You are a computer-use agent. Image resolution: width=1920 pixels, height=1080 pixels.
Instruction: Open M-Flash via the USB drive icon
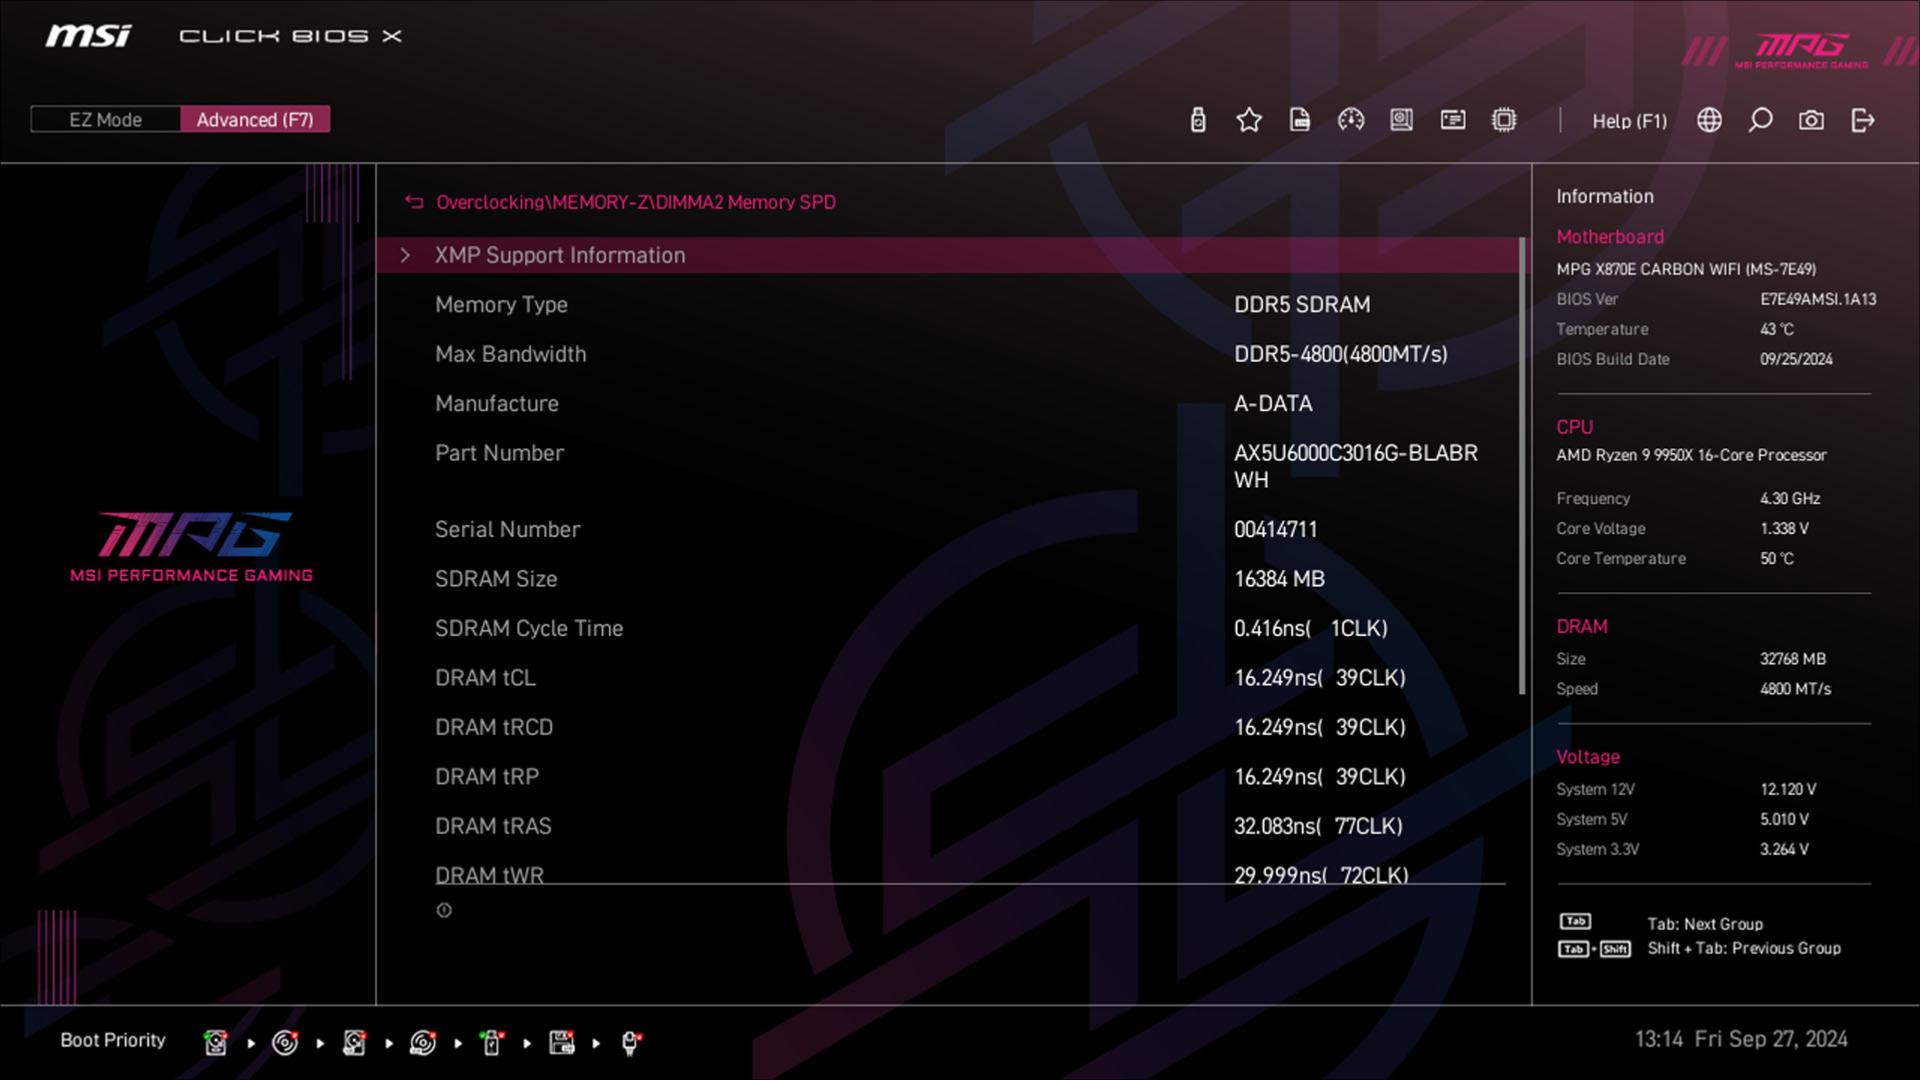[1198, 121]
